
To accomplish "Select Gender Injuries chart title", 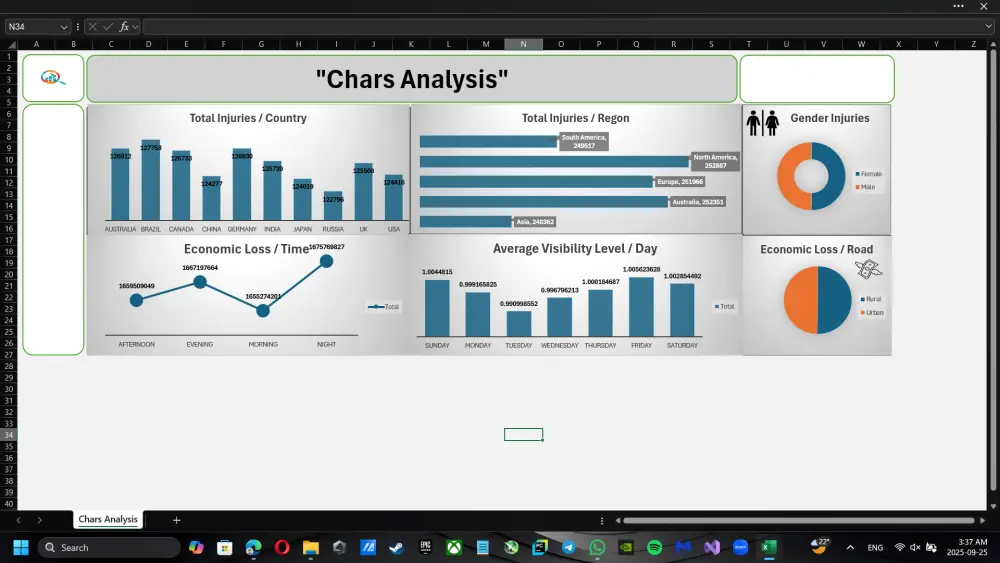I will coord(830,118).
